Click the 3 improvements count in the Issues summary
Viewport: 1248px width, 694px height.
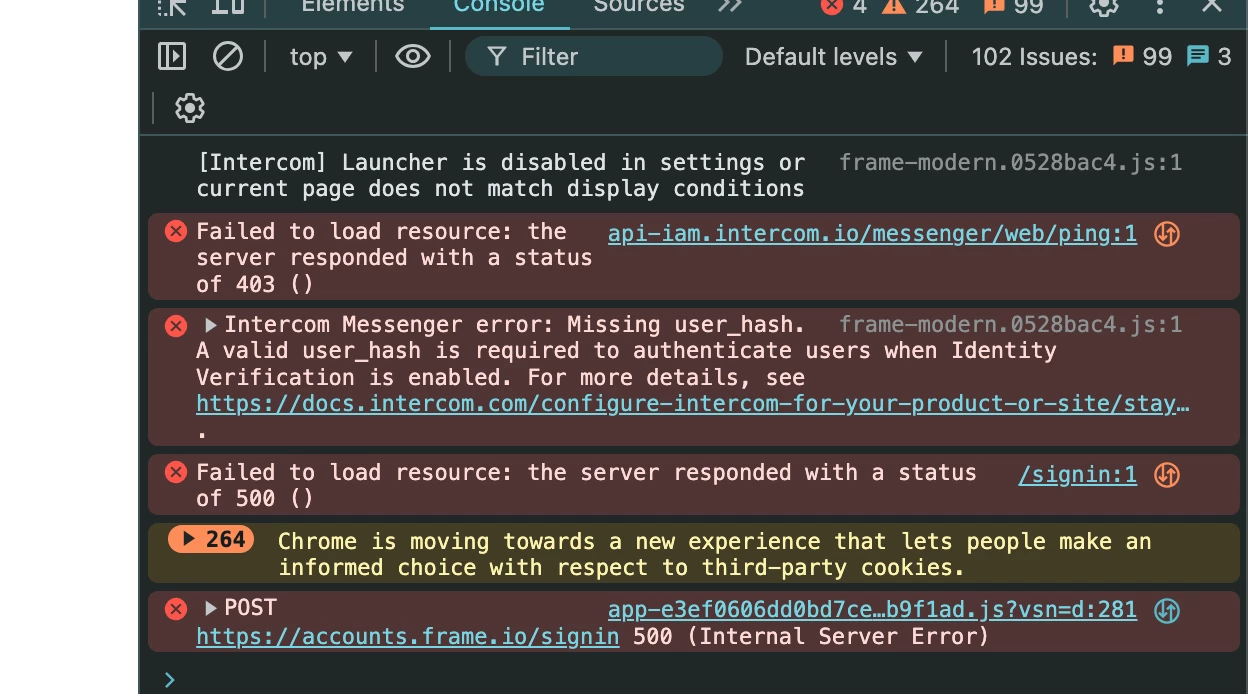pos(1209,57)
